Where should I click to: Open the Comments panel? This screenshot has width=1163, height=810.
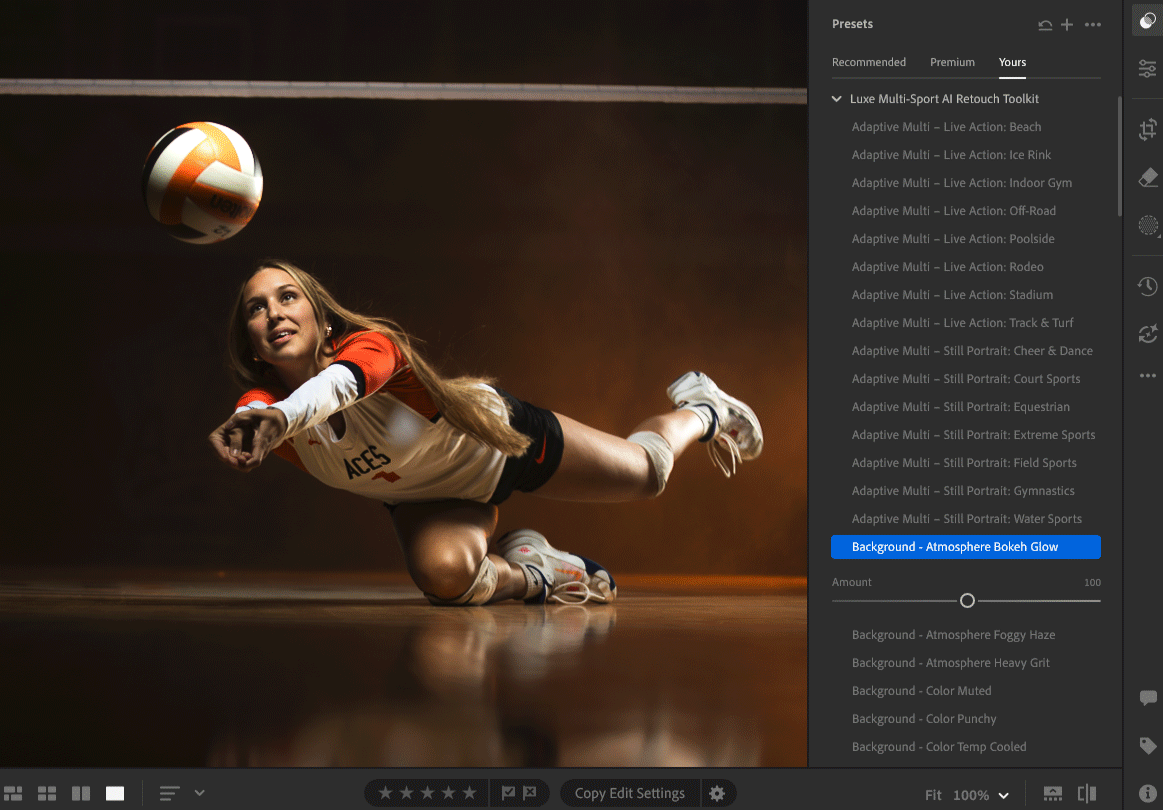(1147, 698)
